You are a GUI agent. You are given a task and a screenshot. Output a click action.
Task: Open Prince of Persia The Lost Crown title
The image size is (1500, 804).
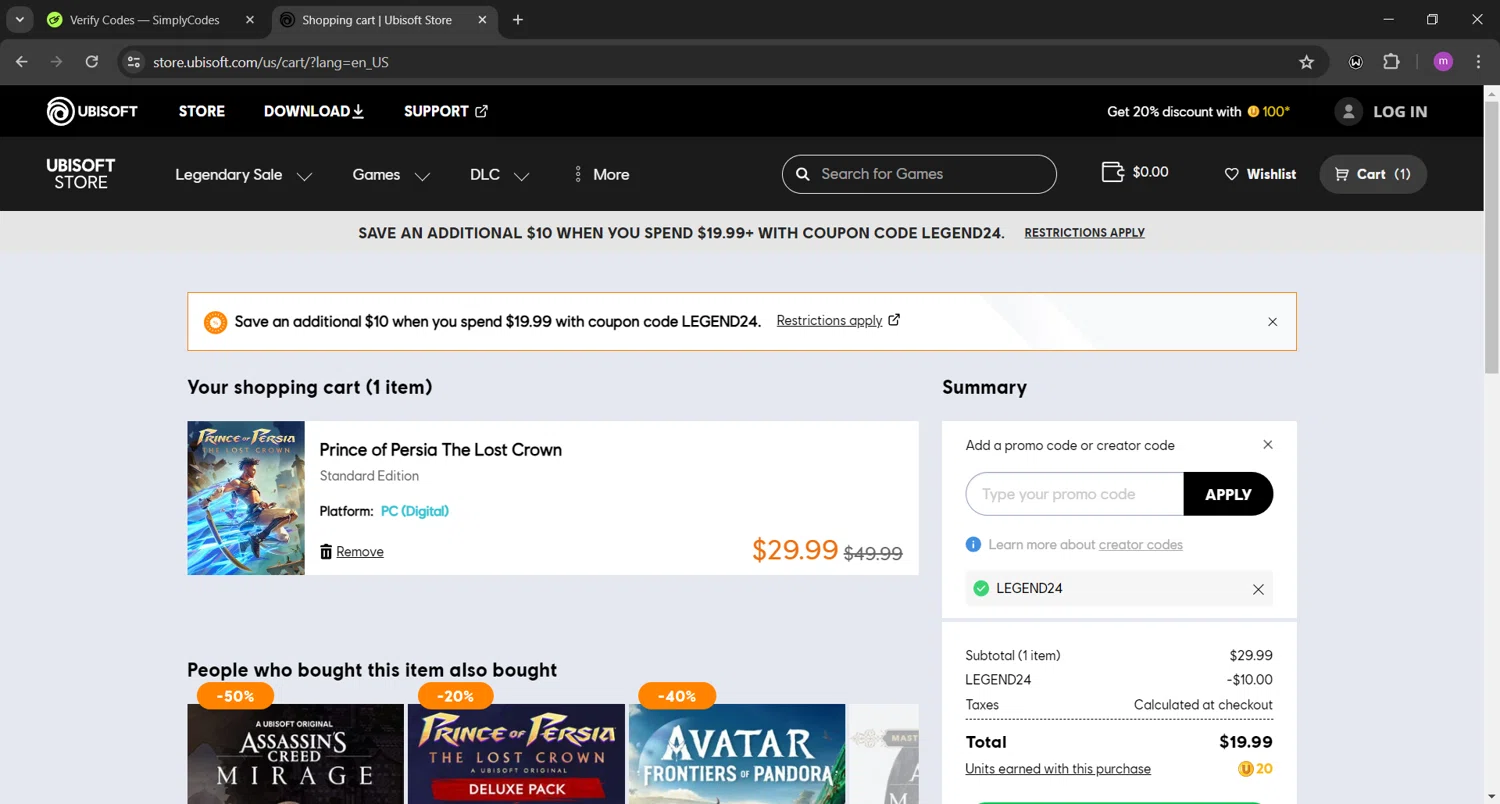(440, 450)
